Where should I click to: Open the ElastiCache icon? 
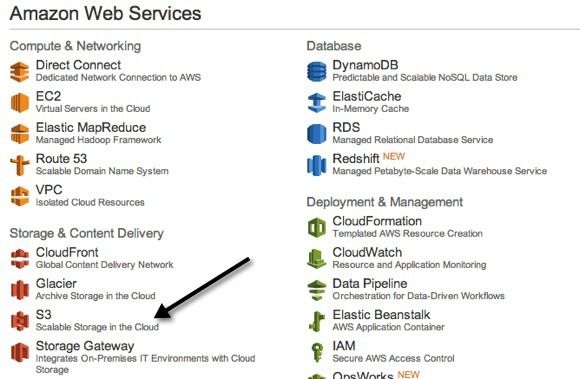click(x=317, y=103)
